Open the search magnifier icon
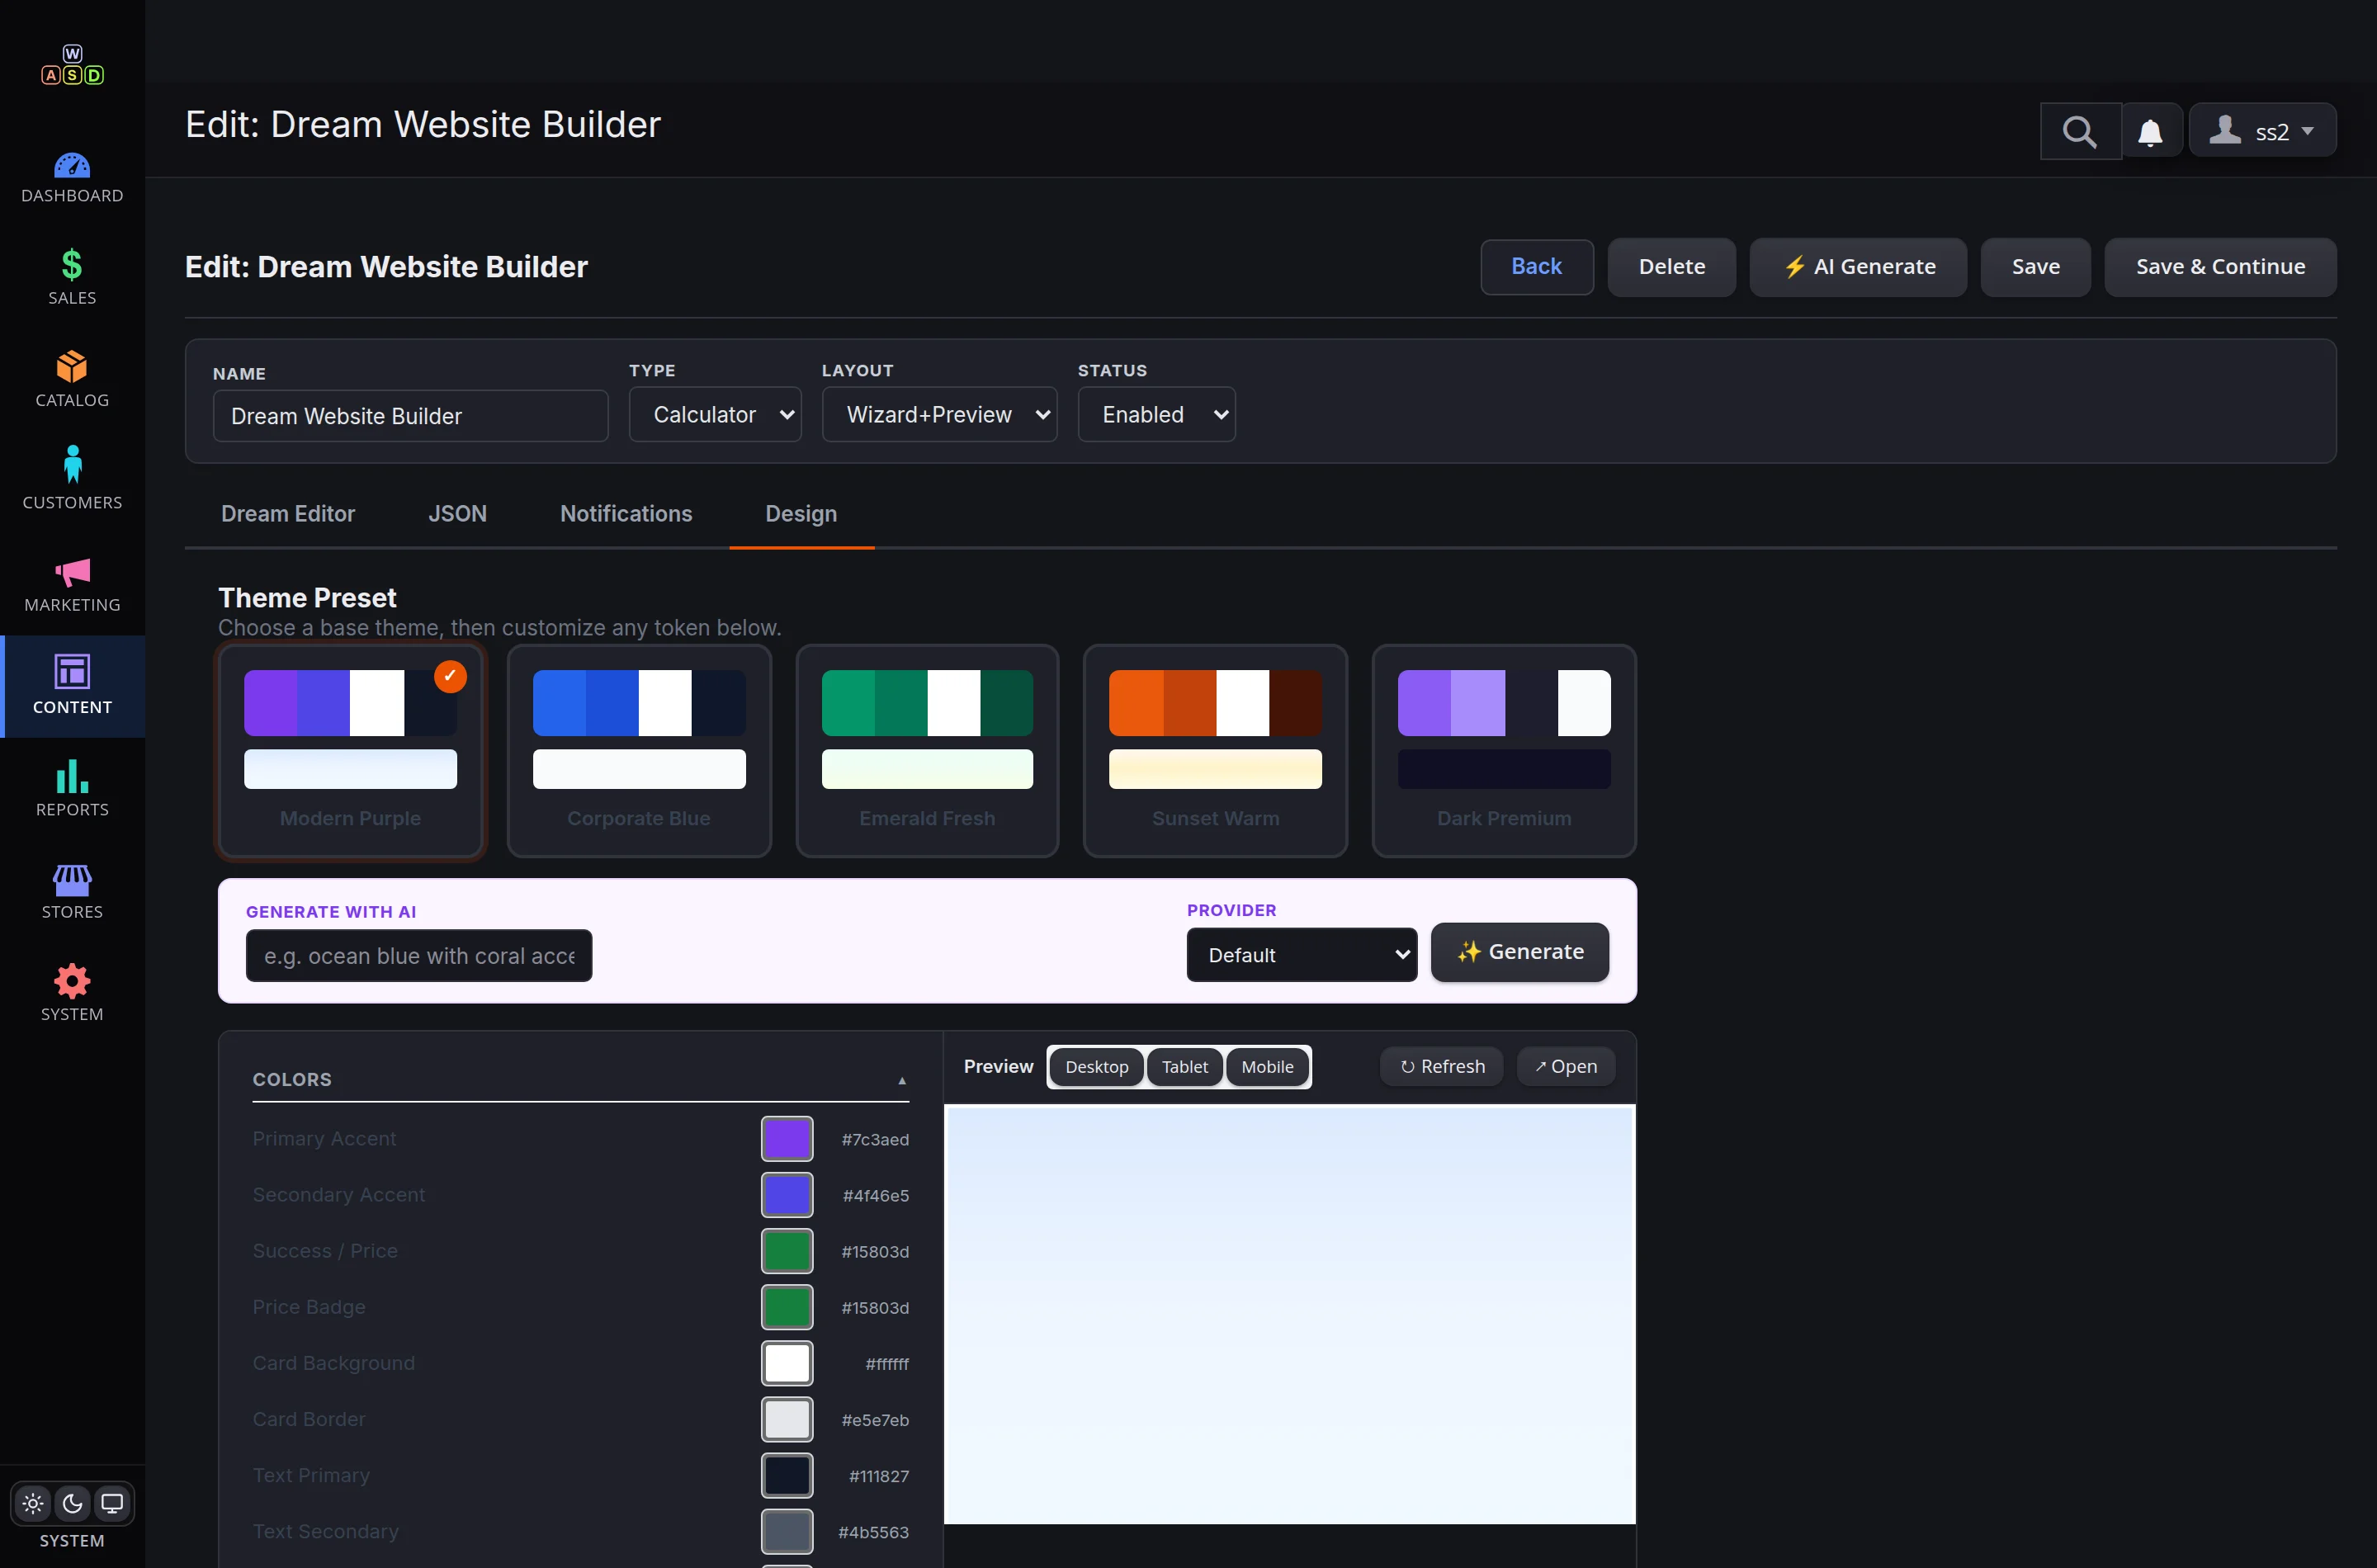The height and width of the screenshot is (1568, 2377). pos(2080,131)
